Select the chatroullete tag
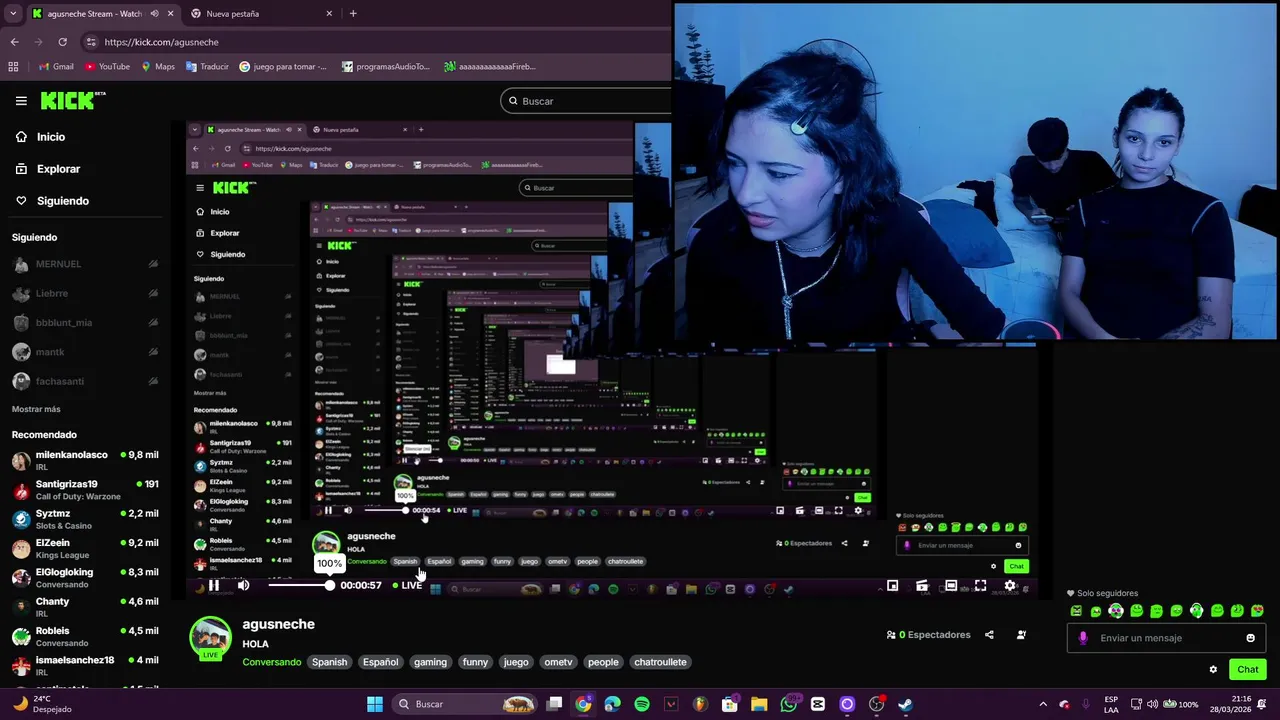The height and width of the screenshot is (720, 1280). pos(660,662)
